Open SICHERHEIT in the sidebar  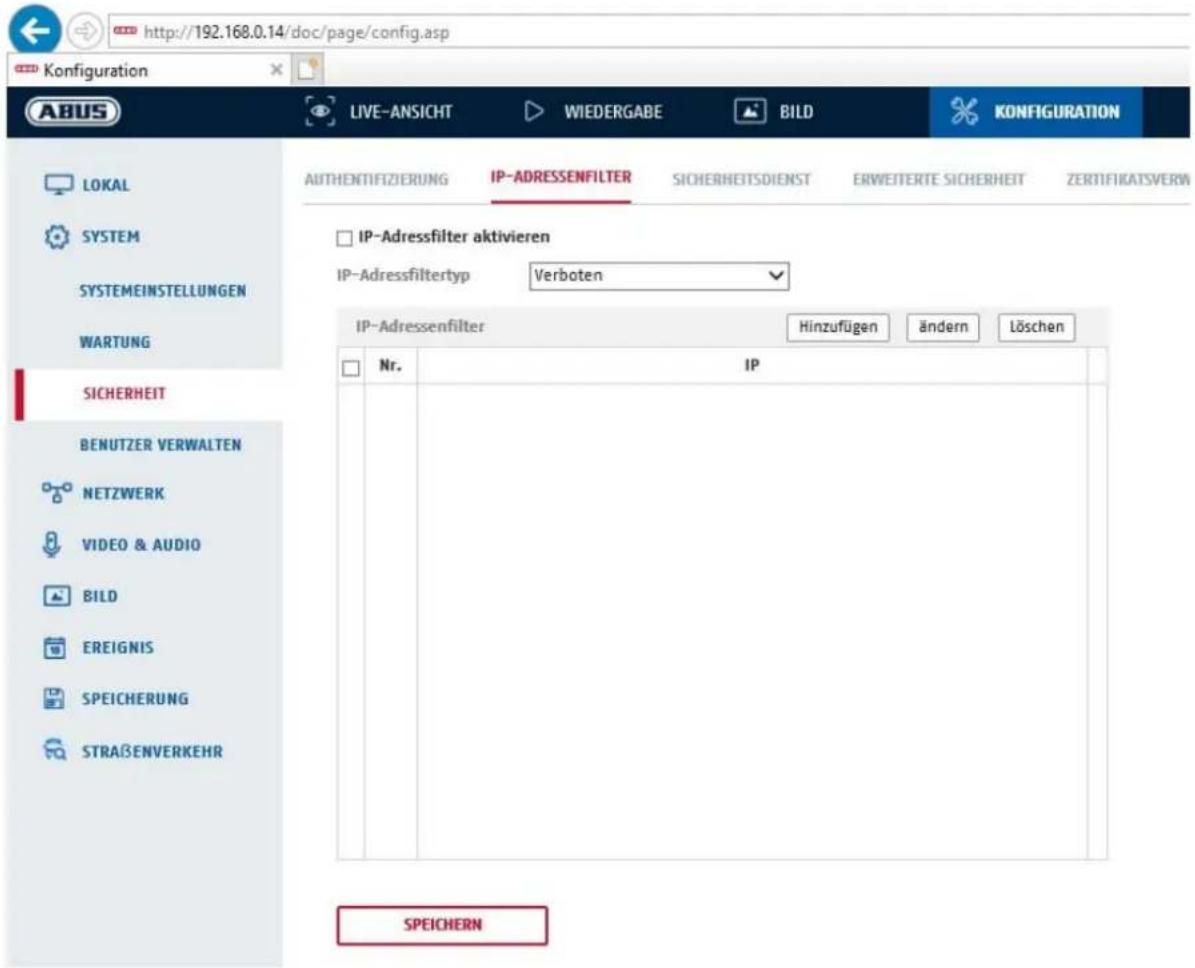point(124,393)
